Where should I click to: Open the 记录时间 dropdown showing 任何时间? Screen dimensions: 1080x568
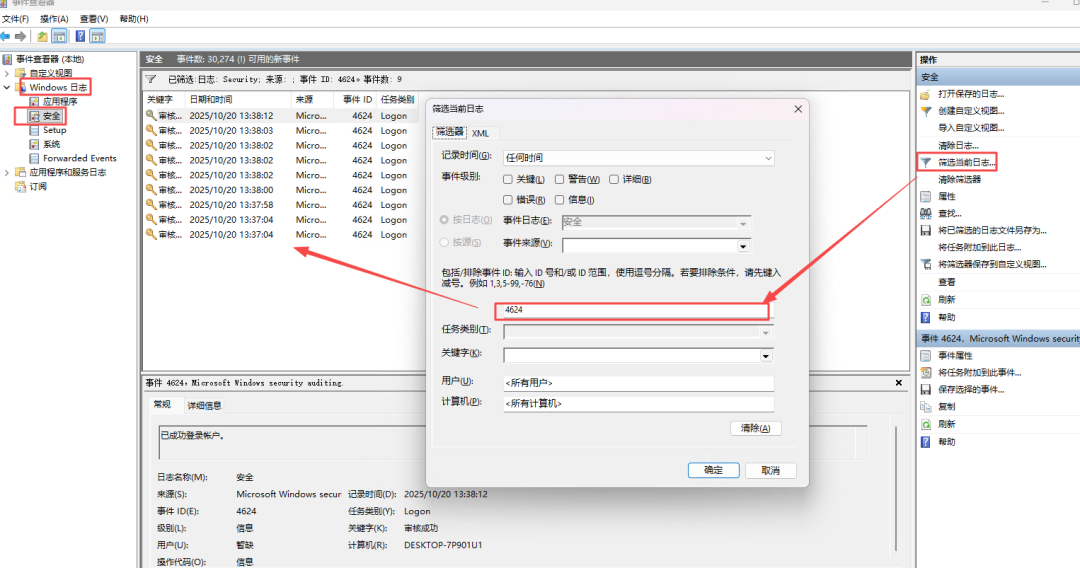(x=638, y=158)
